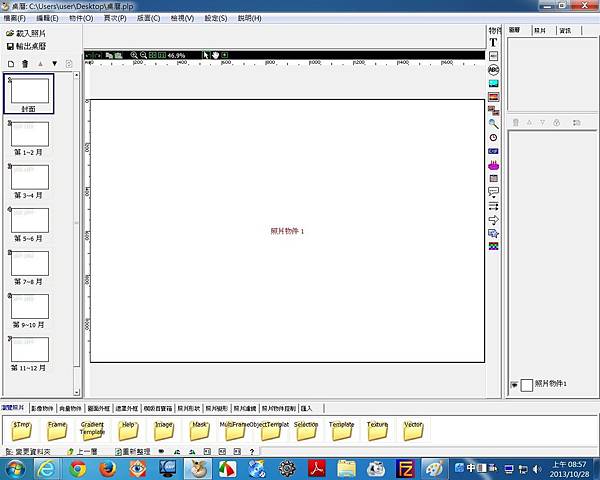The width and height of the screenshot is (600, 480).
Task: Add a new blank page
Action: point(11,64)
